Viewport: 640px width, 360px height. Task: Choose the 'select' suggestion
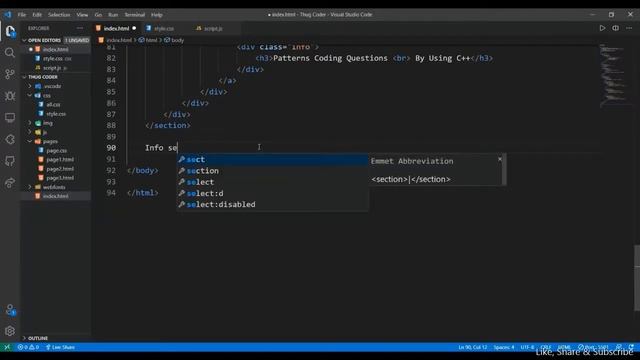point(272,182)
